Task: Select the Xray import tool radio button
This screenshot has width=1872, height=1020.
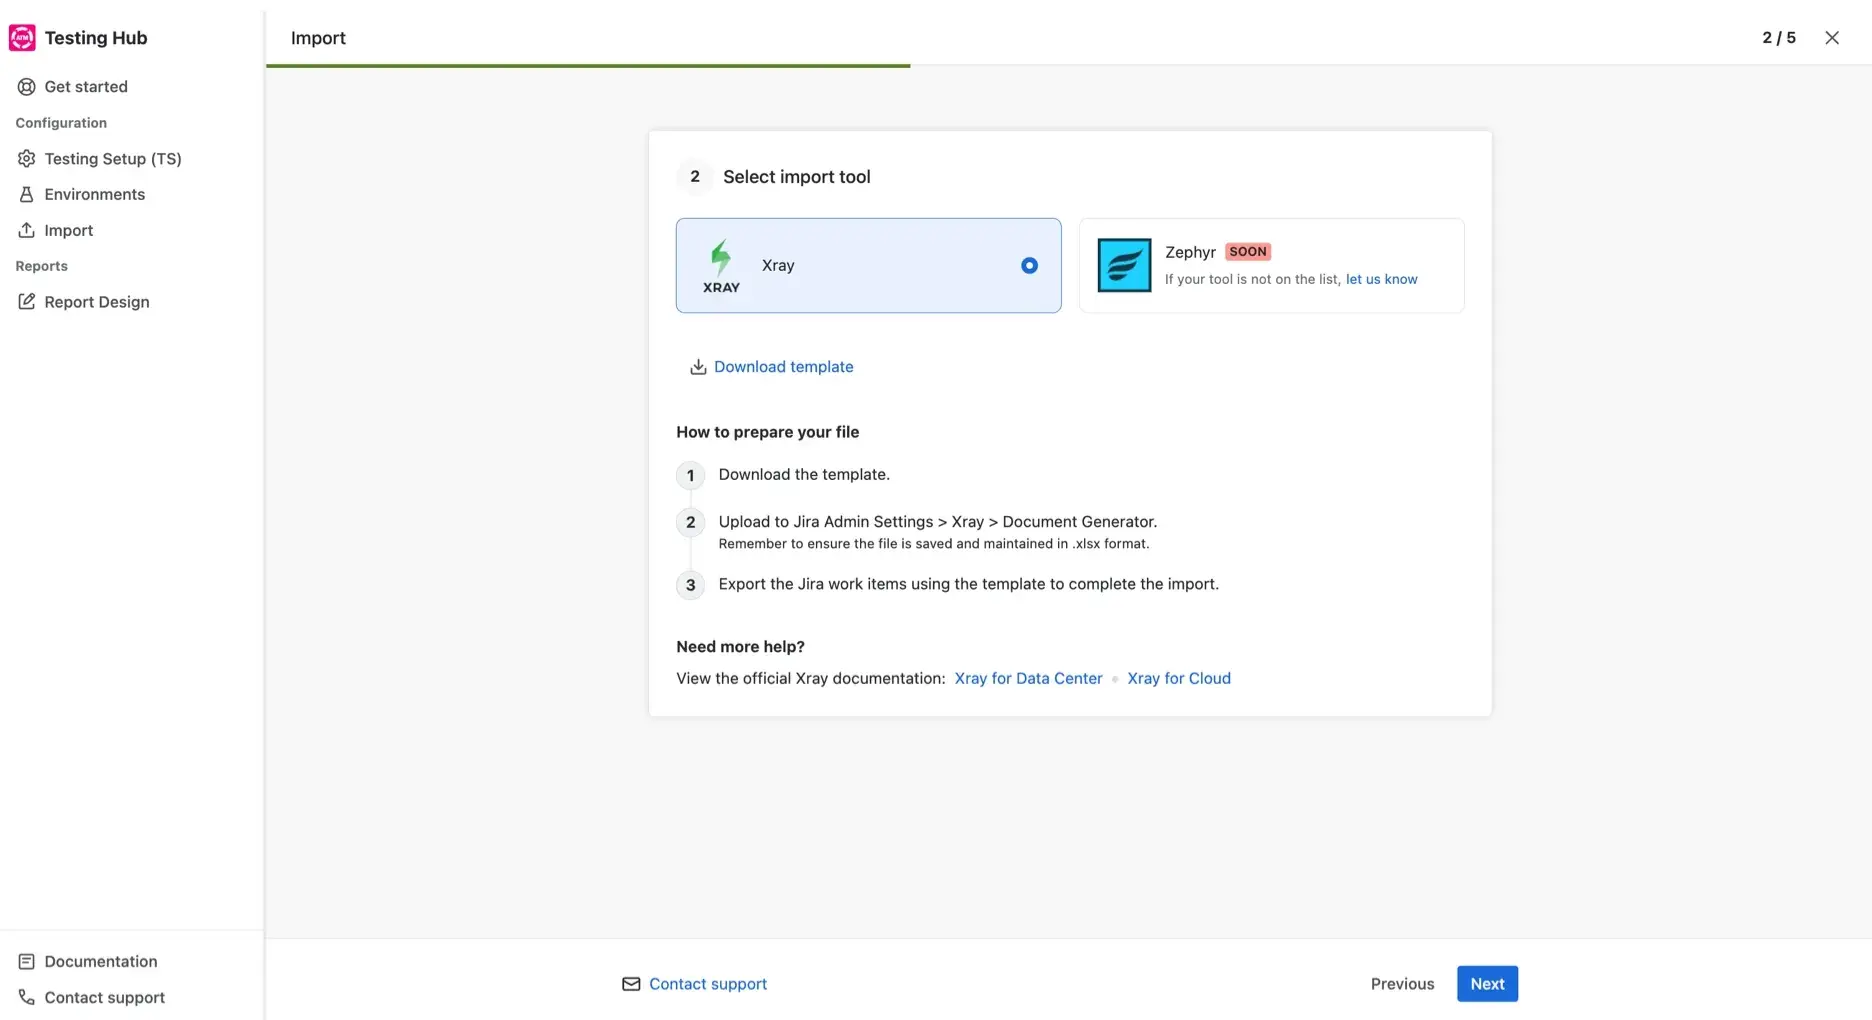Action: (x=1029, y=265)
